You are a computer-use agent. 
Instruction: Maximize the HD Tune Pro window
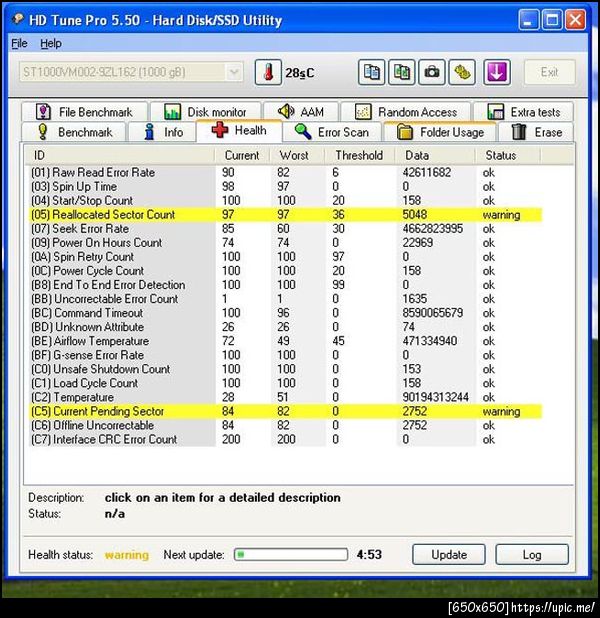[x=552, y=20]
